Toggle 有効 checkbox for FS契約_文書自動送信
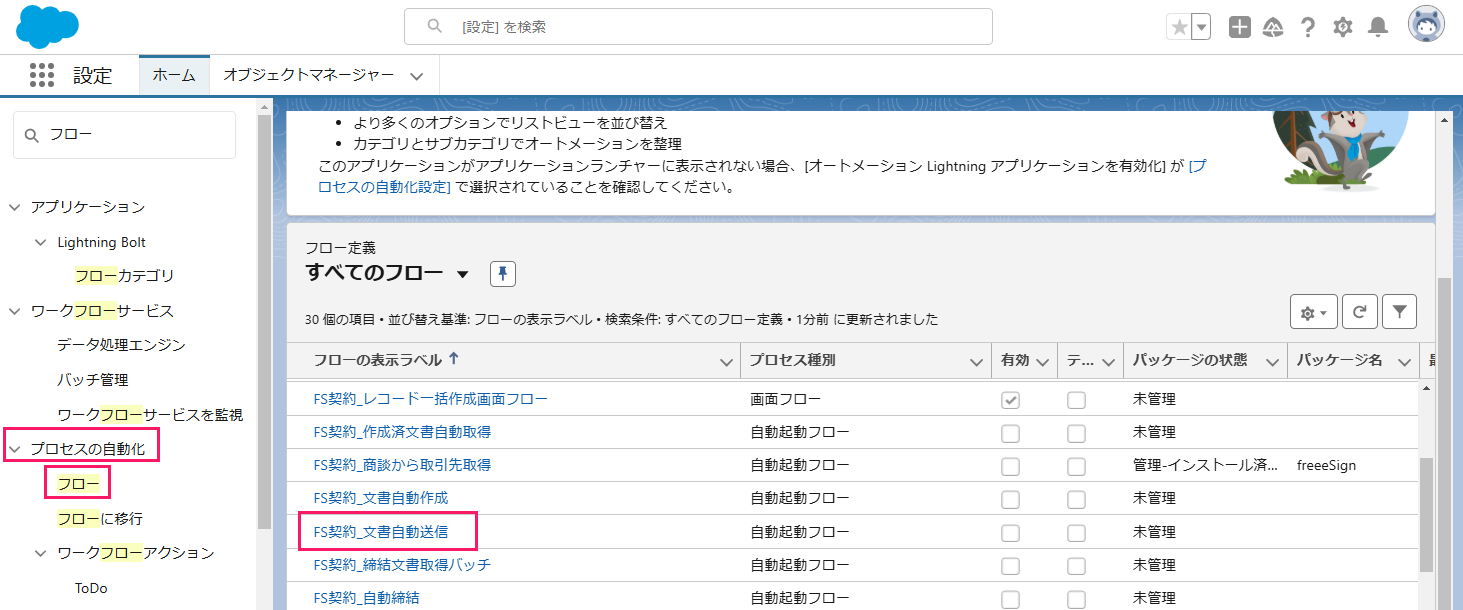 click(1011, 532)
